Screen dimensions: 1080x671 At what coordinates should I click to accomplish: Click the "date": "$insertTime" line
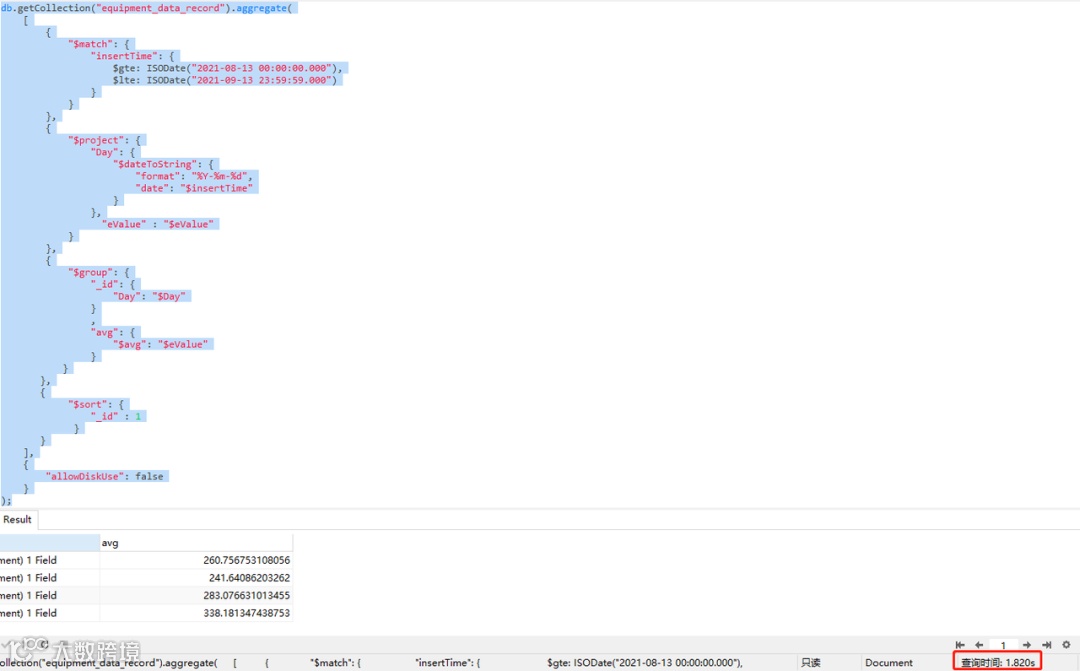[194, 188]
